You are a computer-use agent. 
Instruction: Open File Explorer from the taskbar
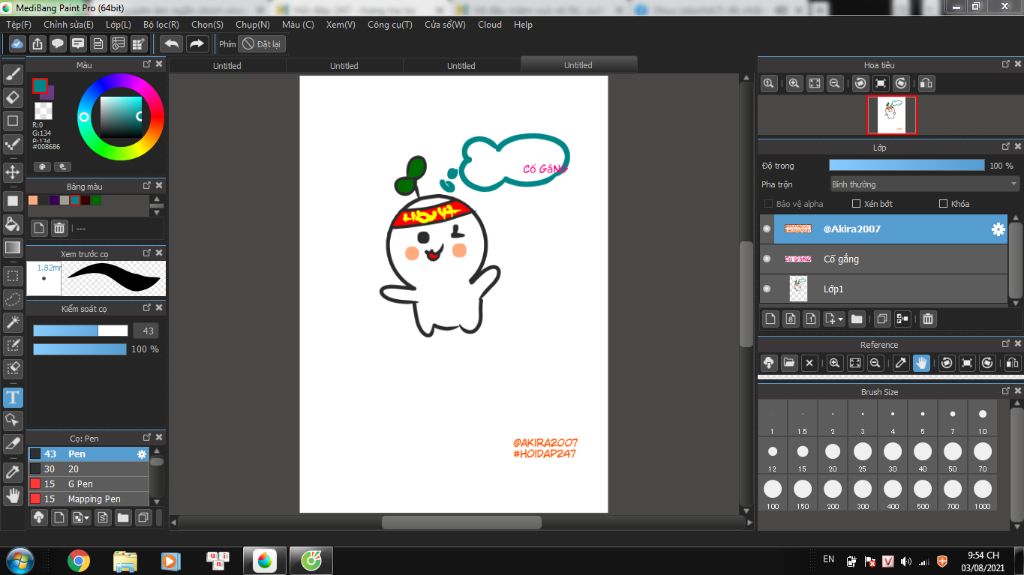pyautogui.click(x=125, y=561)
